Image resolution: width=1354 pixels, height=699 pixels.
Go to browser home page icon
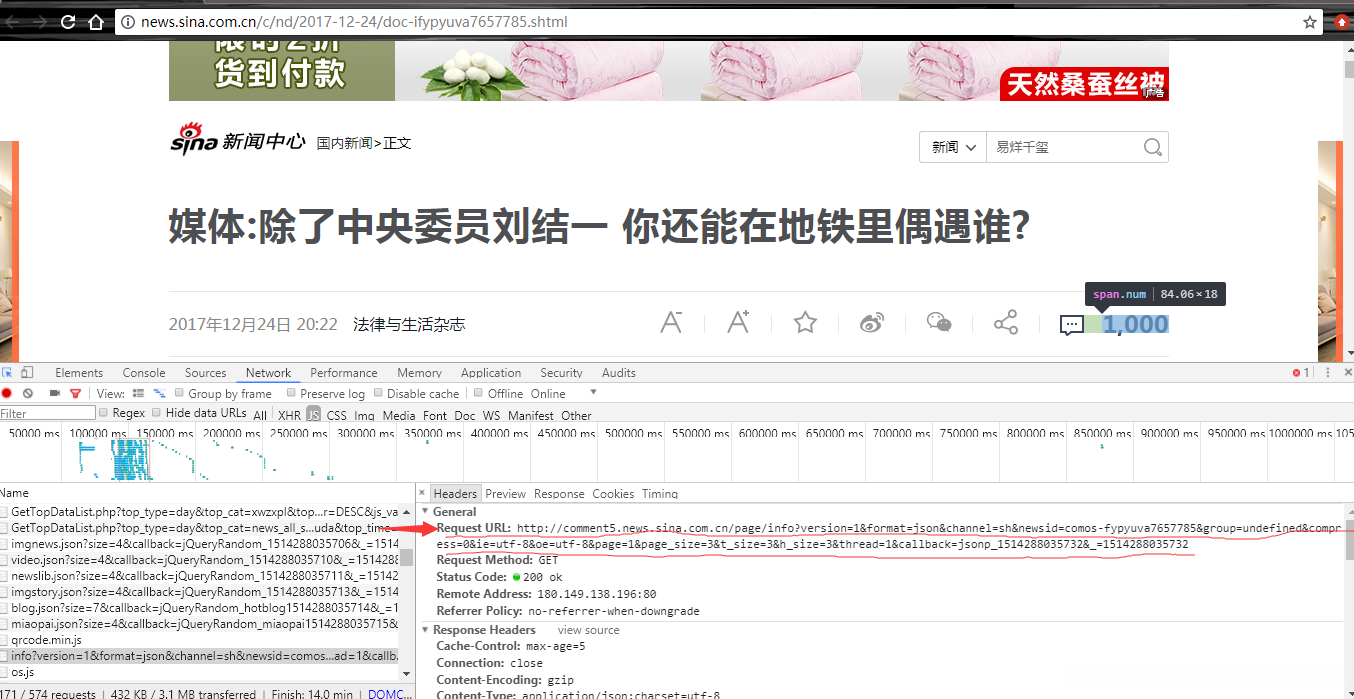pyautogui.click(x=96, y=21)
